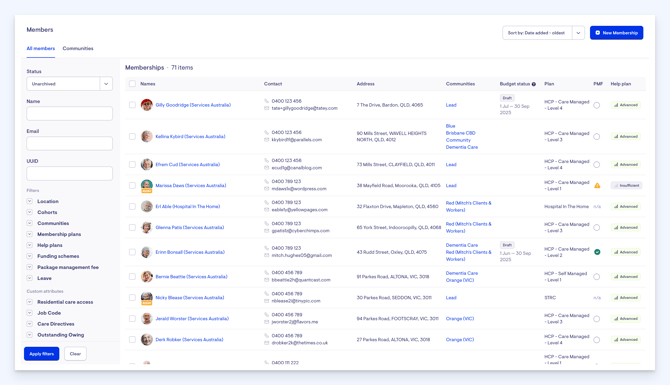The image size is (670, 385).
Task: Click the Advanced badge in Derk Robker row
Action: click(626, 340)
